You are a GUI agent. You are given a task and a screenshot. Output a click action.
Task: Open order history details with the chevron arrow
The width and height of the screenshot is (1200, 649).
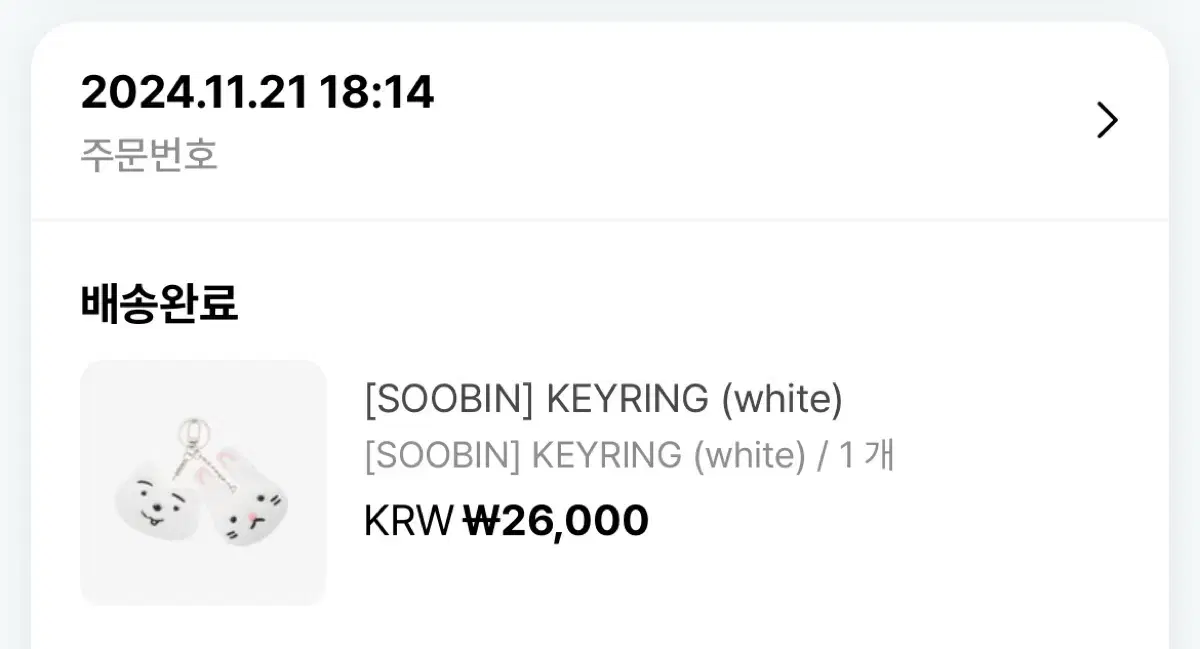[x=1106, y=119]
